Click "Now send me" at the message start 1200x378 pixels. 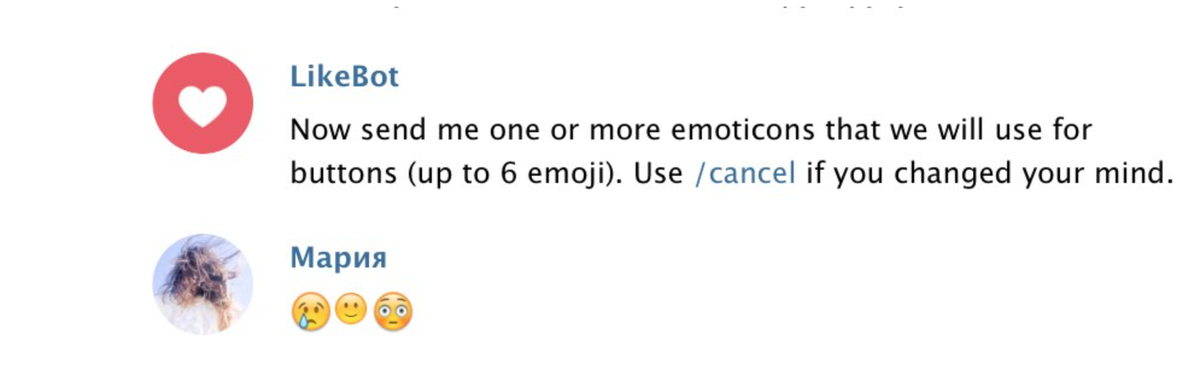click(374, 130)
